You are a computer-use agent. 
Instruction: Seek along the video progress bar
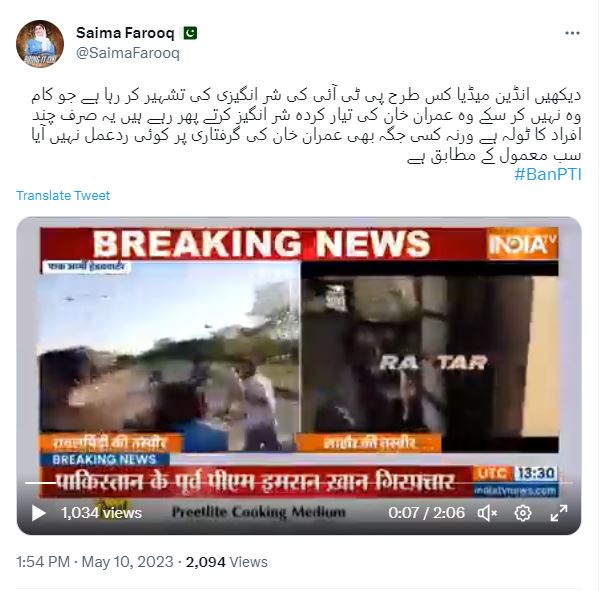coord(299,483)
